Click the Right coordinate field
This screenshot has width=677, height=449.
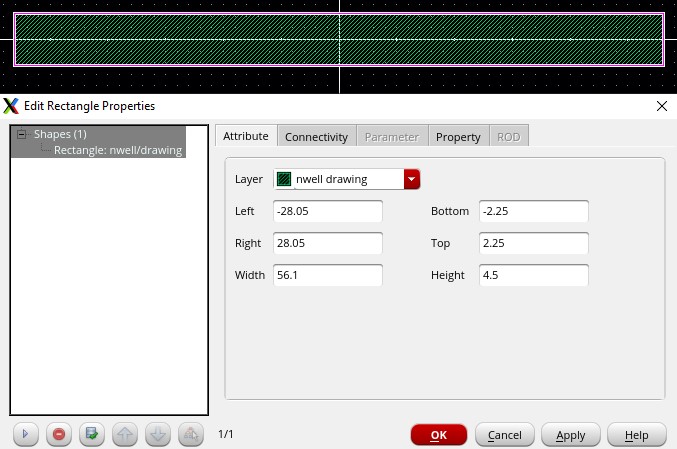(x=328, y=243)
